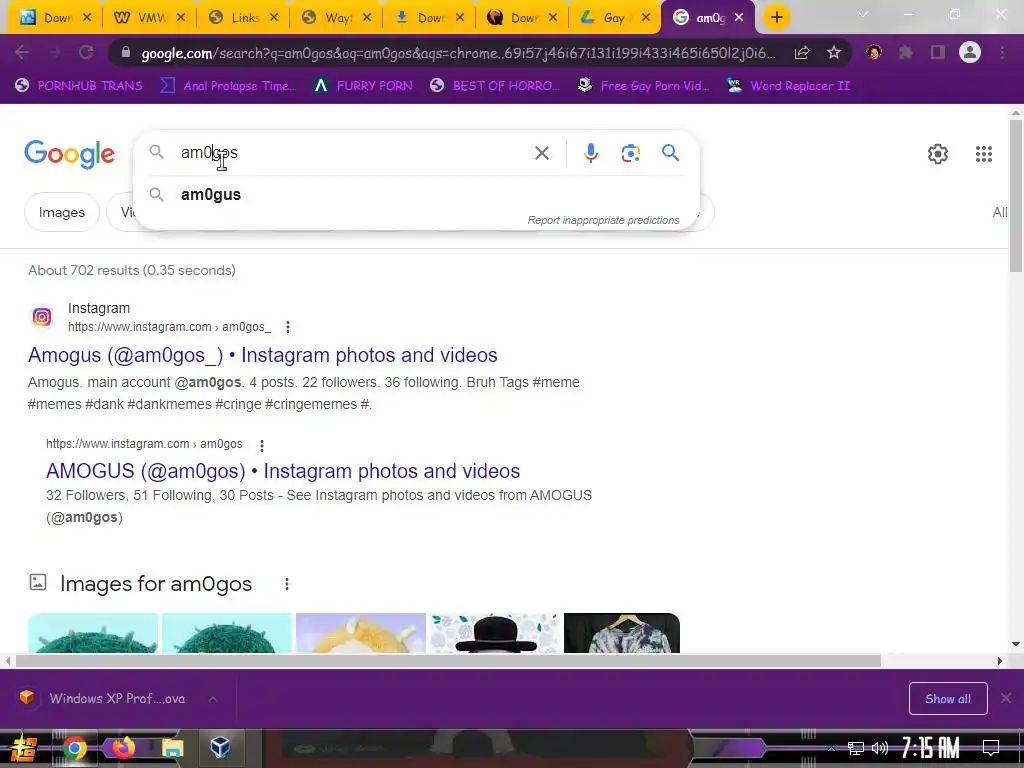Toggle the Chrome side panel icon
1024x768 pixels.
click(938, 52)
